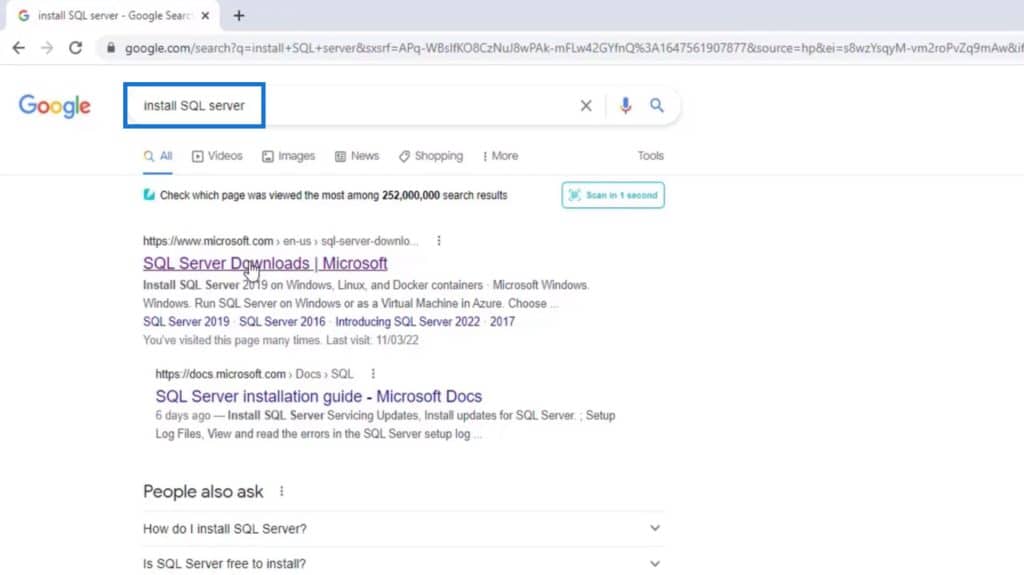Switch to the News tab

(357, 156)
